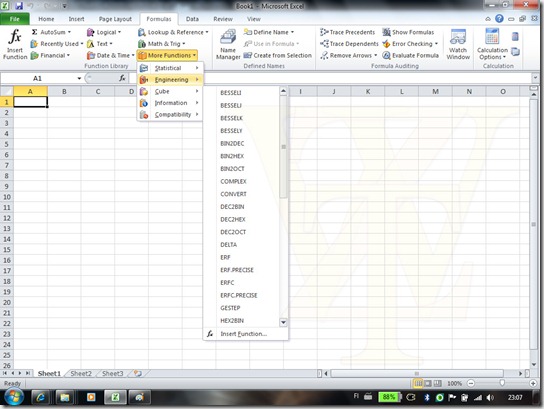Click the zoom slider handle
Viewport: 544px width, 409px height.
[x=502, y=383]
